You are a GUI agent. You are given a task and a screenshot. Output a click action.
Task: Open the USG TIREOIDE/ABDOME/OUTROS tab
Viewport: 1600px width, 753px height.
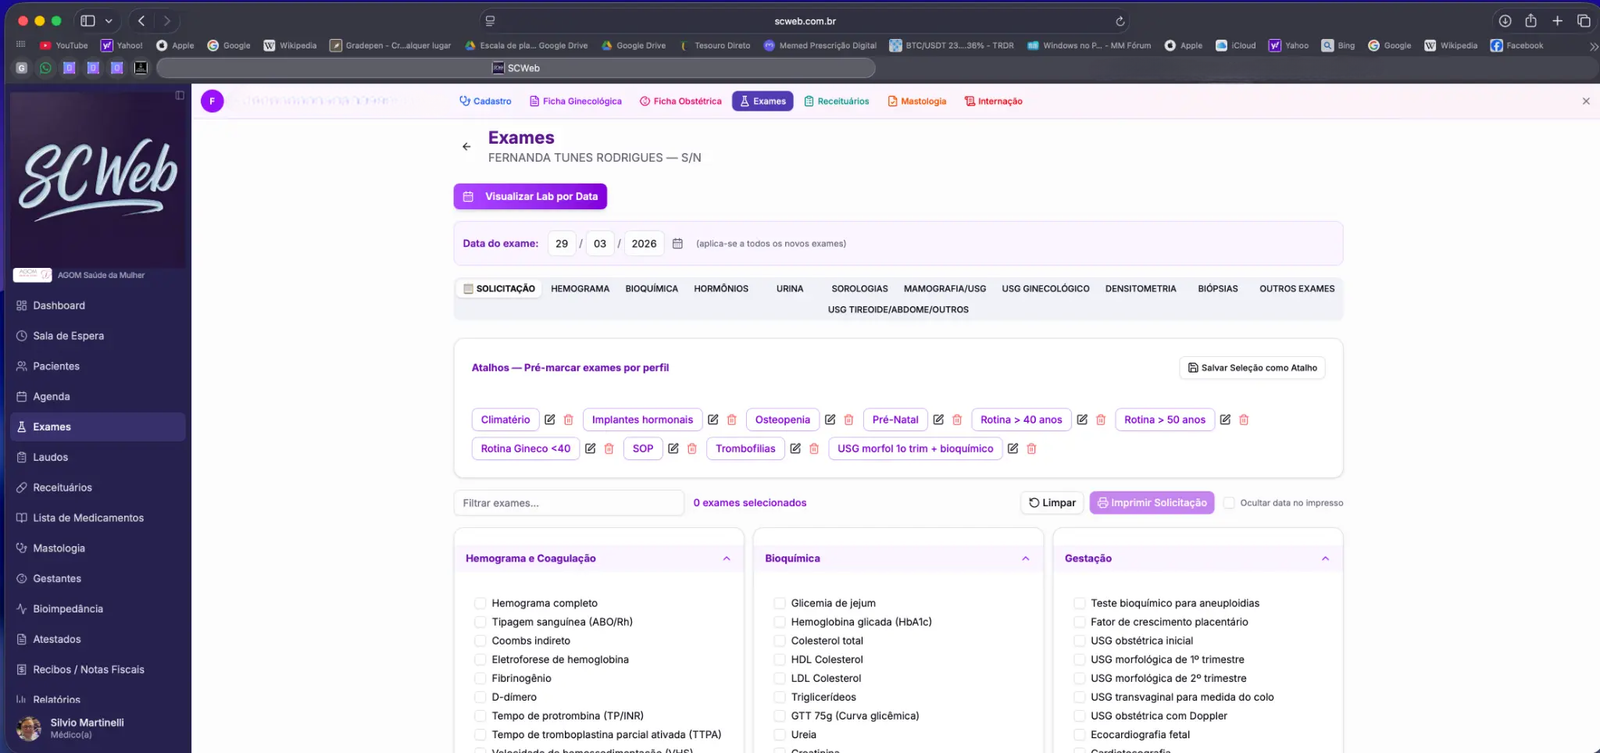(898, 310)
